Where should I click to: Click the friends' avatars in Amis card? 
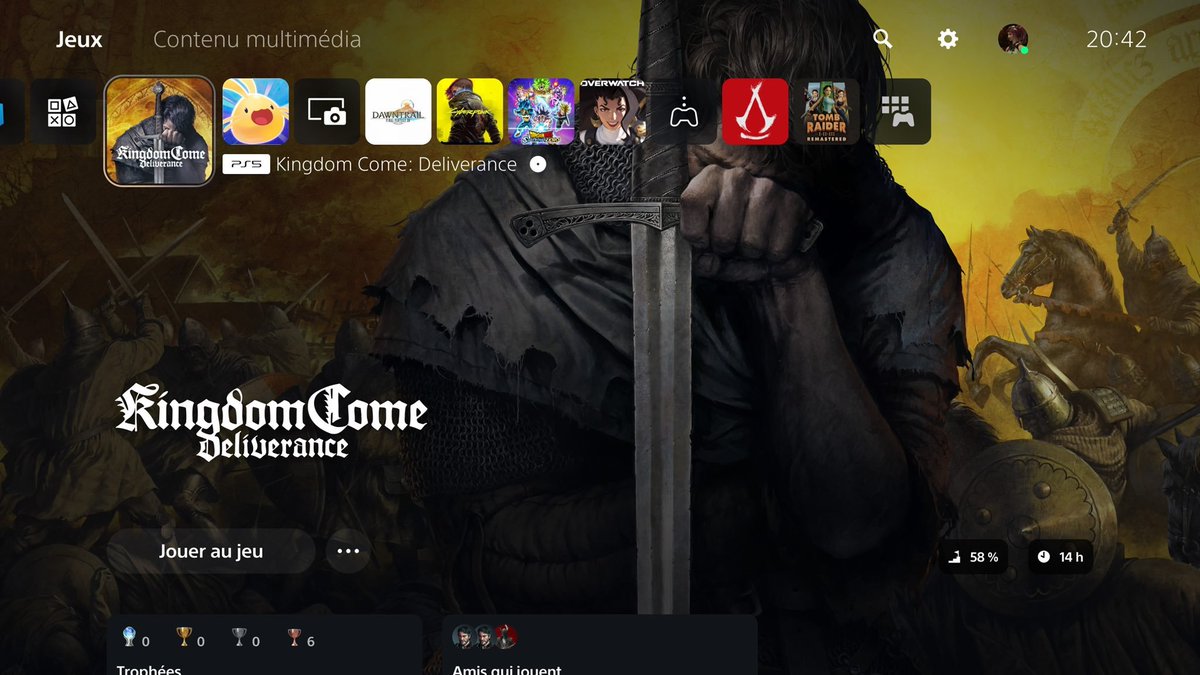click(x=485, y=637)
